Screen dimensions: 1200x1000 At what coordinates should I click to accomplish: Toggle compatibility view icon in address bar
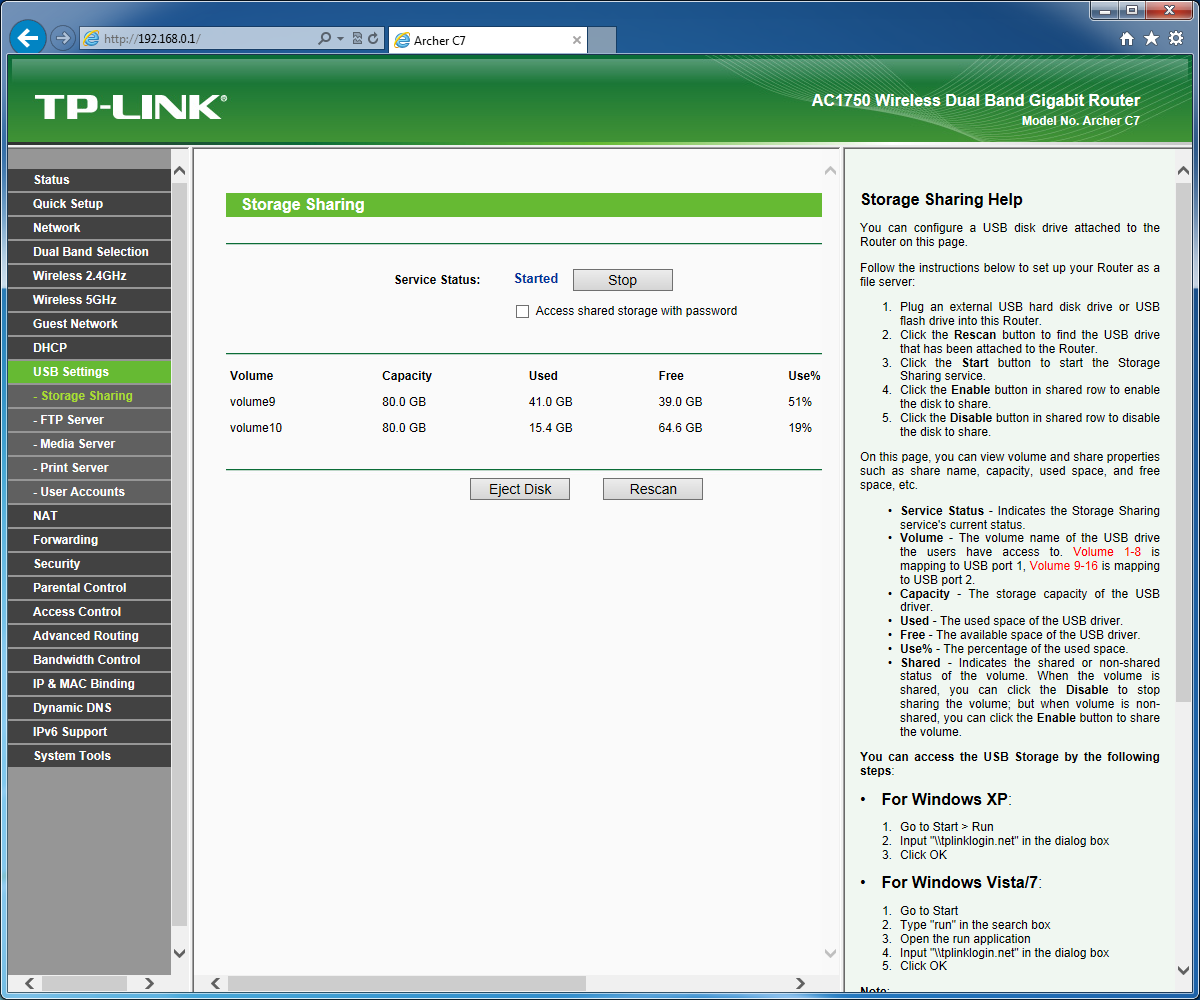tap(356, 39)
